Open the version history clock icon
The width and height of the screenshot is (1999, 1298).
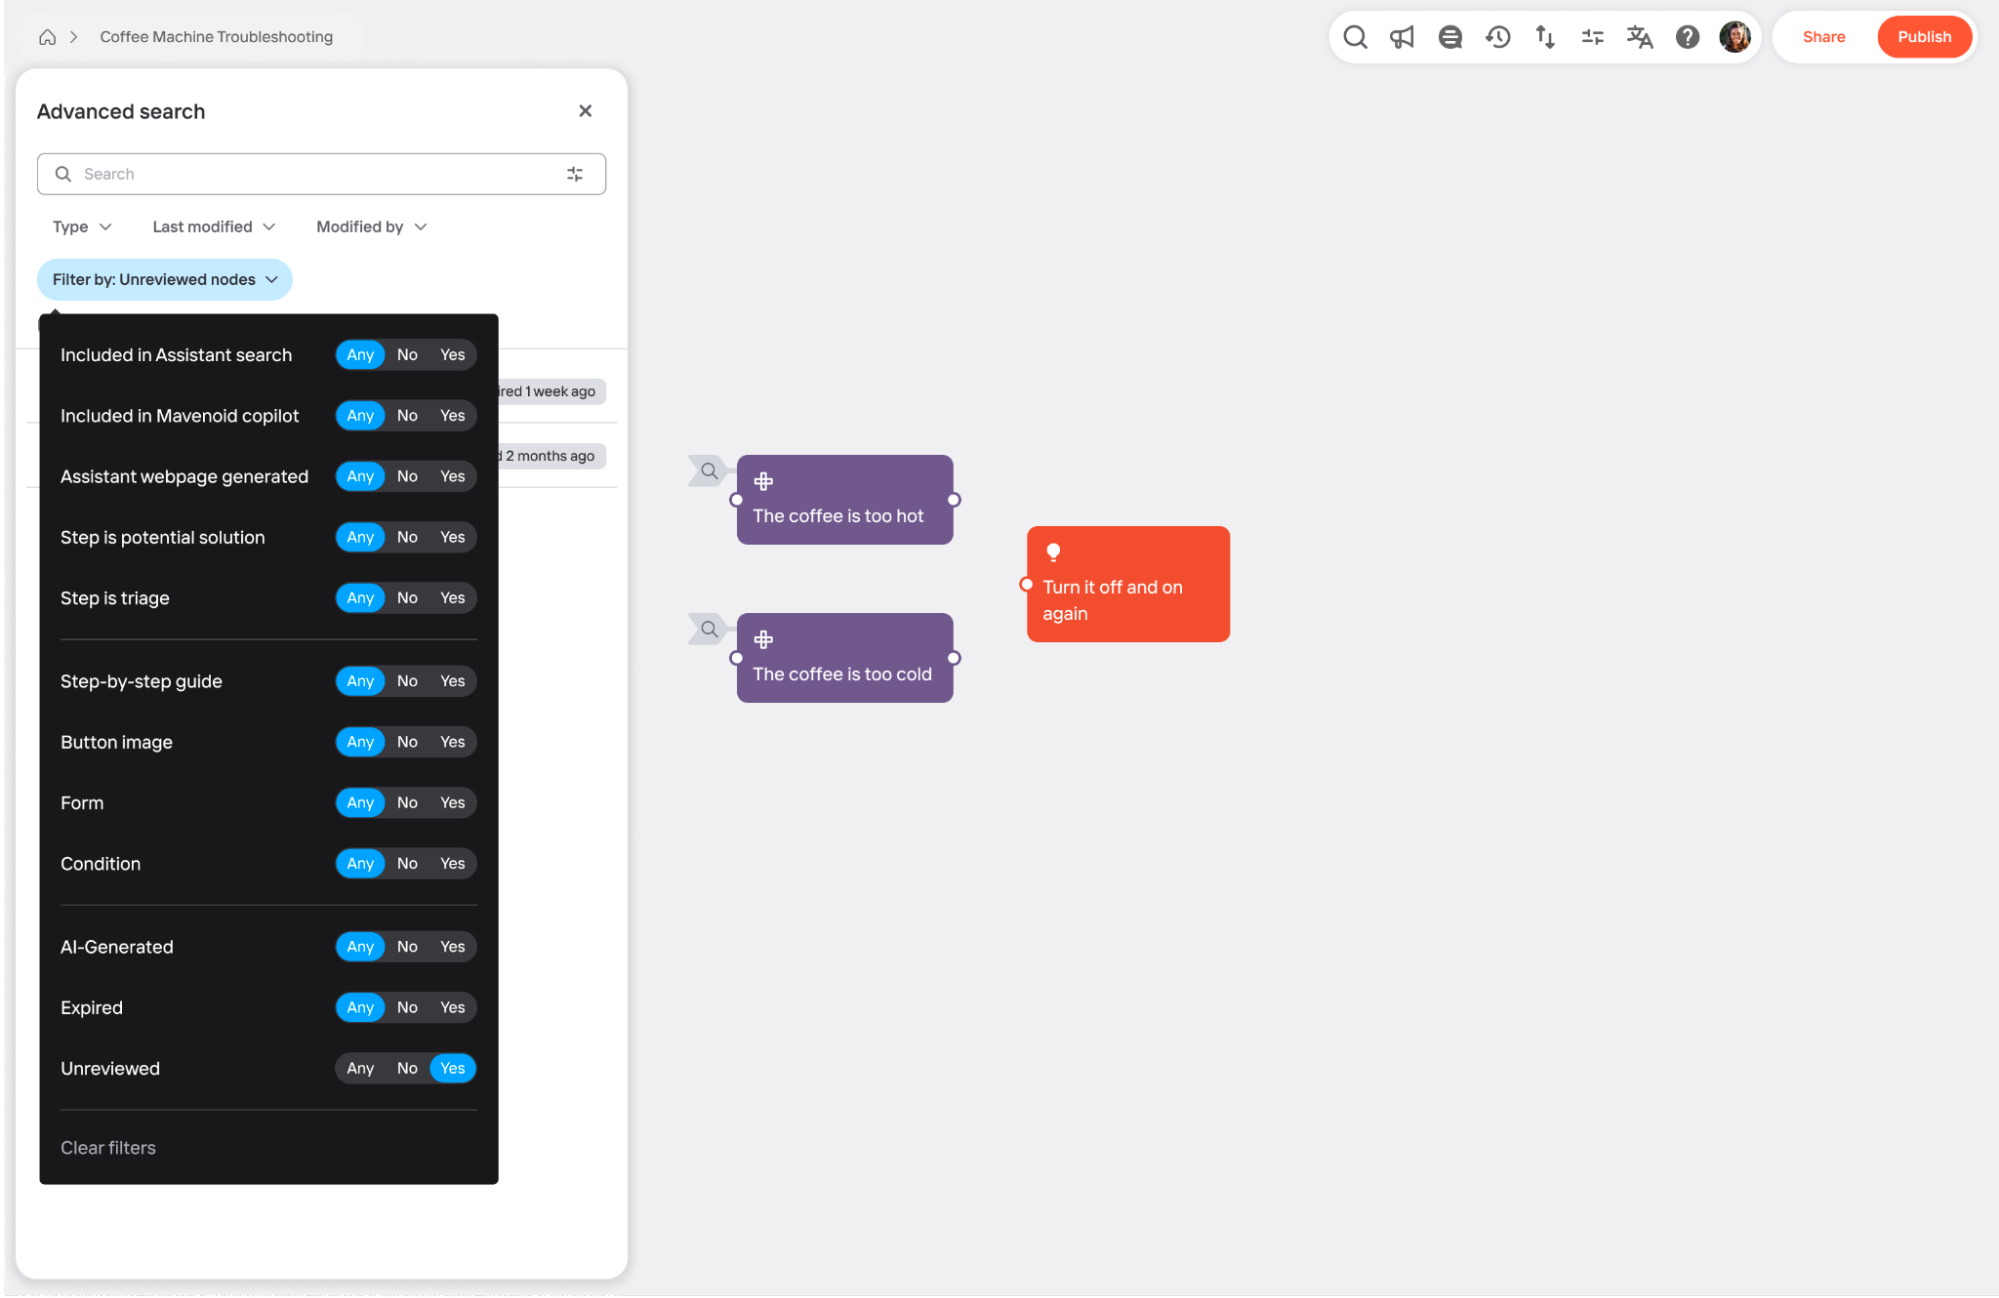pyautogui.click(x=1498, y=37)
